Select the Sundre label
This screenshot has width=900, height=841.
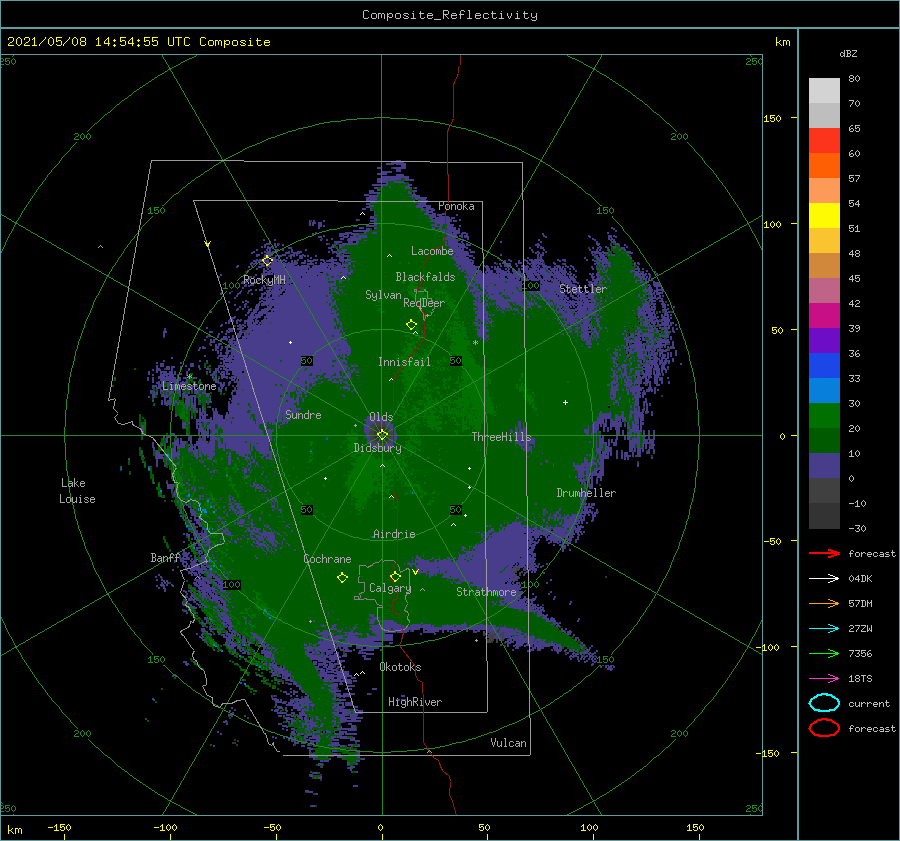tap(303, 414)
